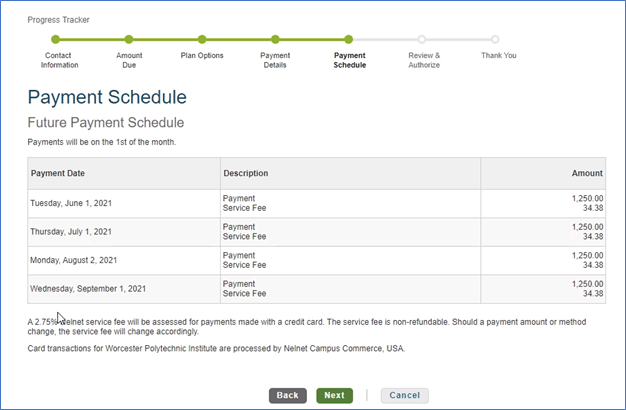
Task: Cancel the payment plan setup
Action: 404,395
